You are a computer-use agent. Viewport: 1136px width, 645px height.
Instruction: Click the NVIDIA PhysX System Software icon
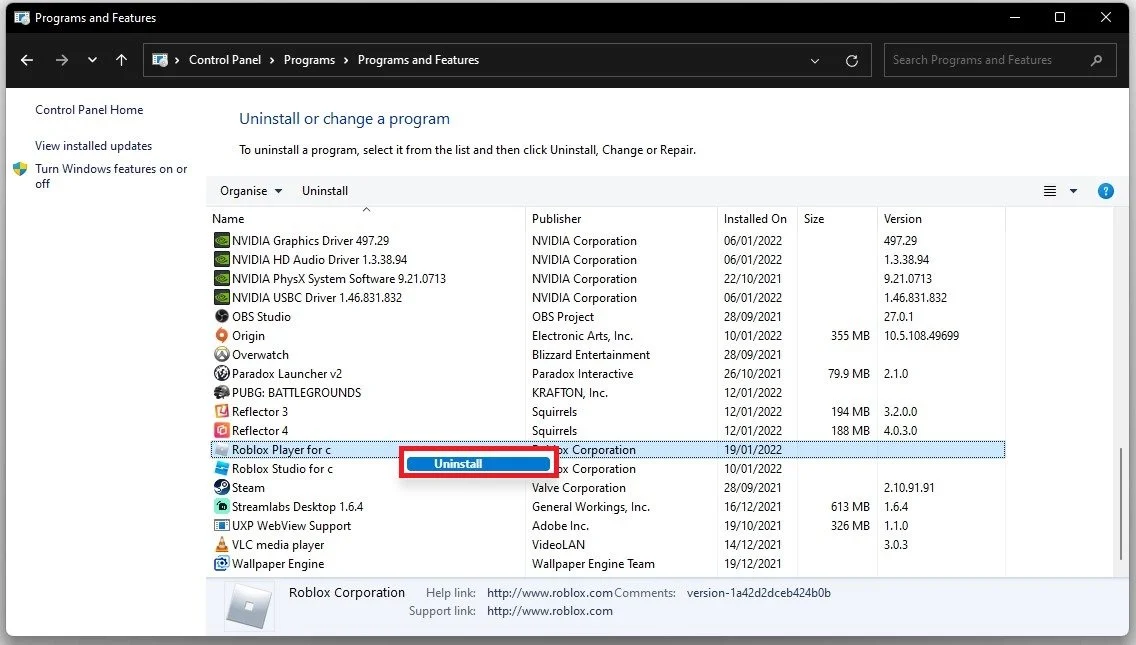click(222, 278)
